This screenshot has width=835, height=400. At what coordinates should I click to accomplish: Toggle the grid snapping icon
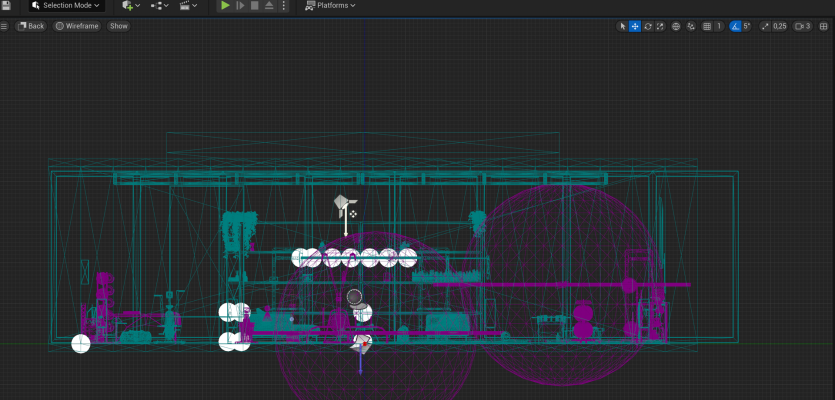point(708,26)
